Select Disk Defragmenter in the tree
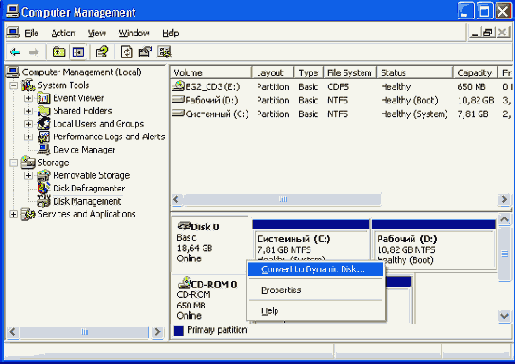 pyautogui.click(x=89, y=188)
